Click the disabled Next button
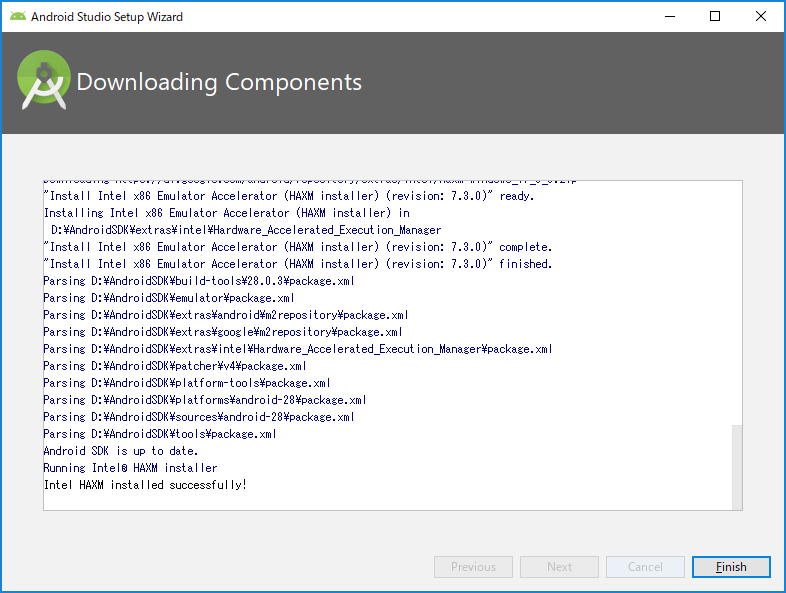The image size is (786, 593). [x=559, y=567]
